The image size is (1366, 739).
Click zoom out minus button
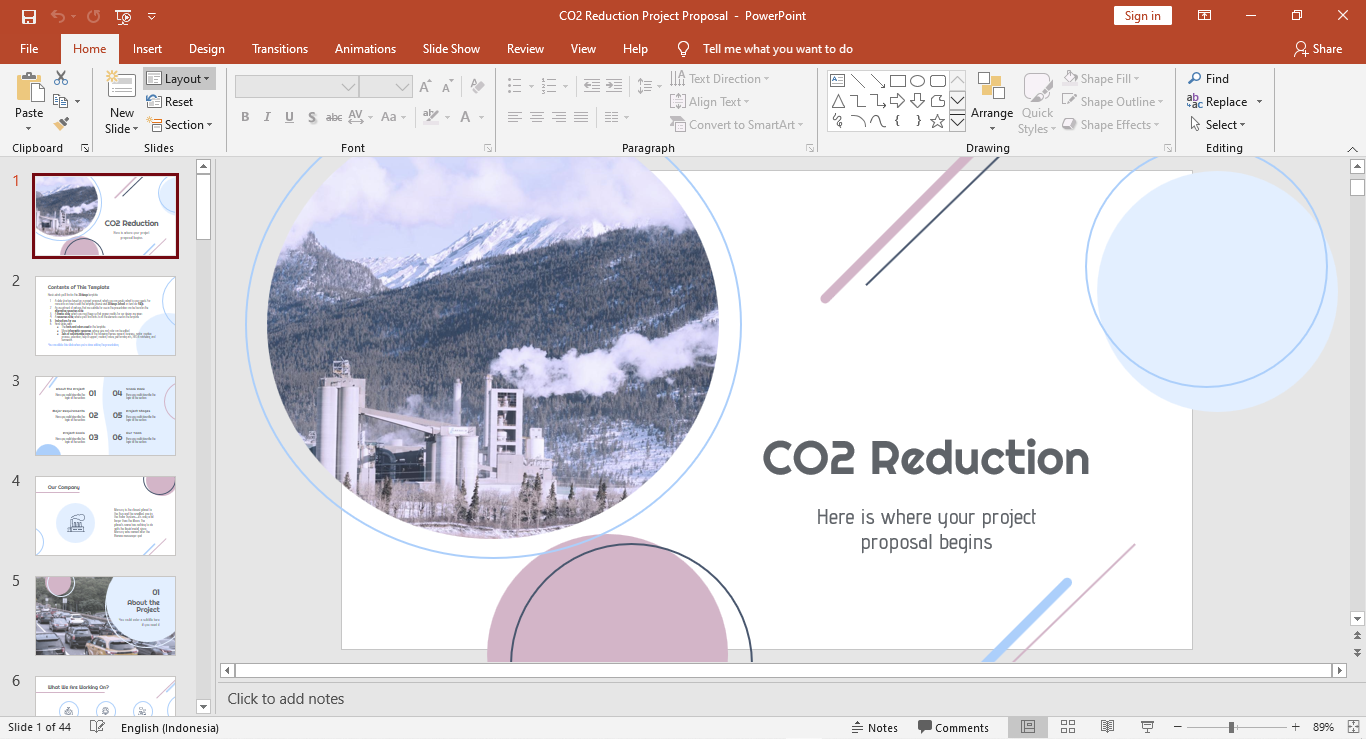[x=1177, y=727]
